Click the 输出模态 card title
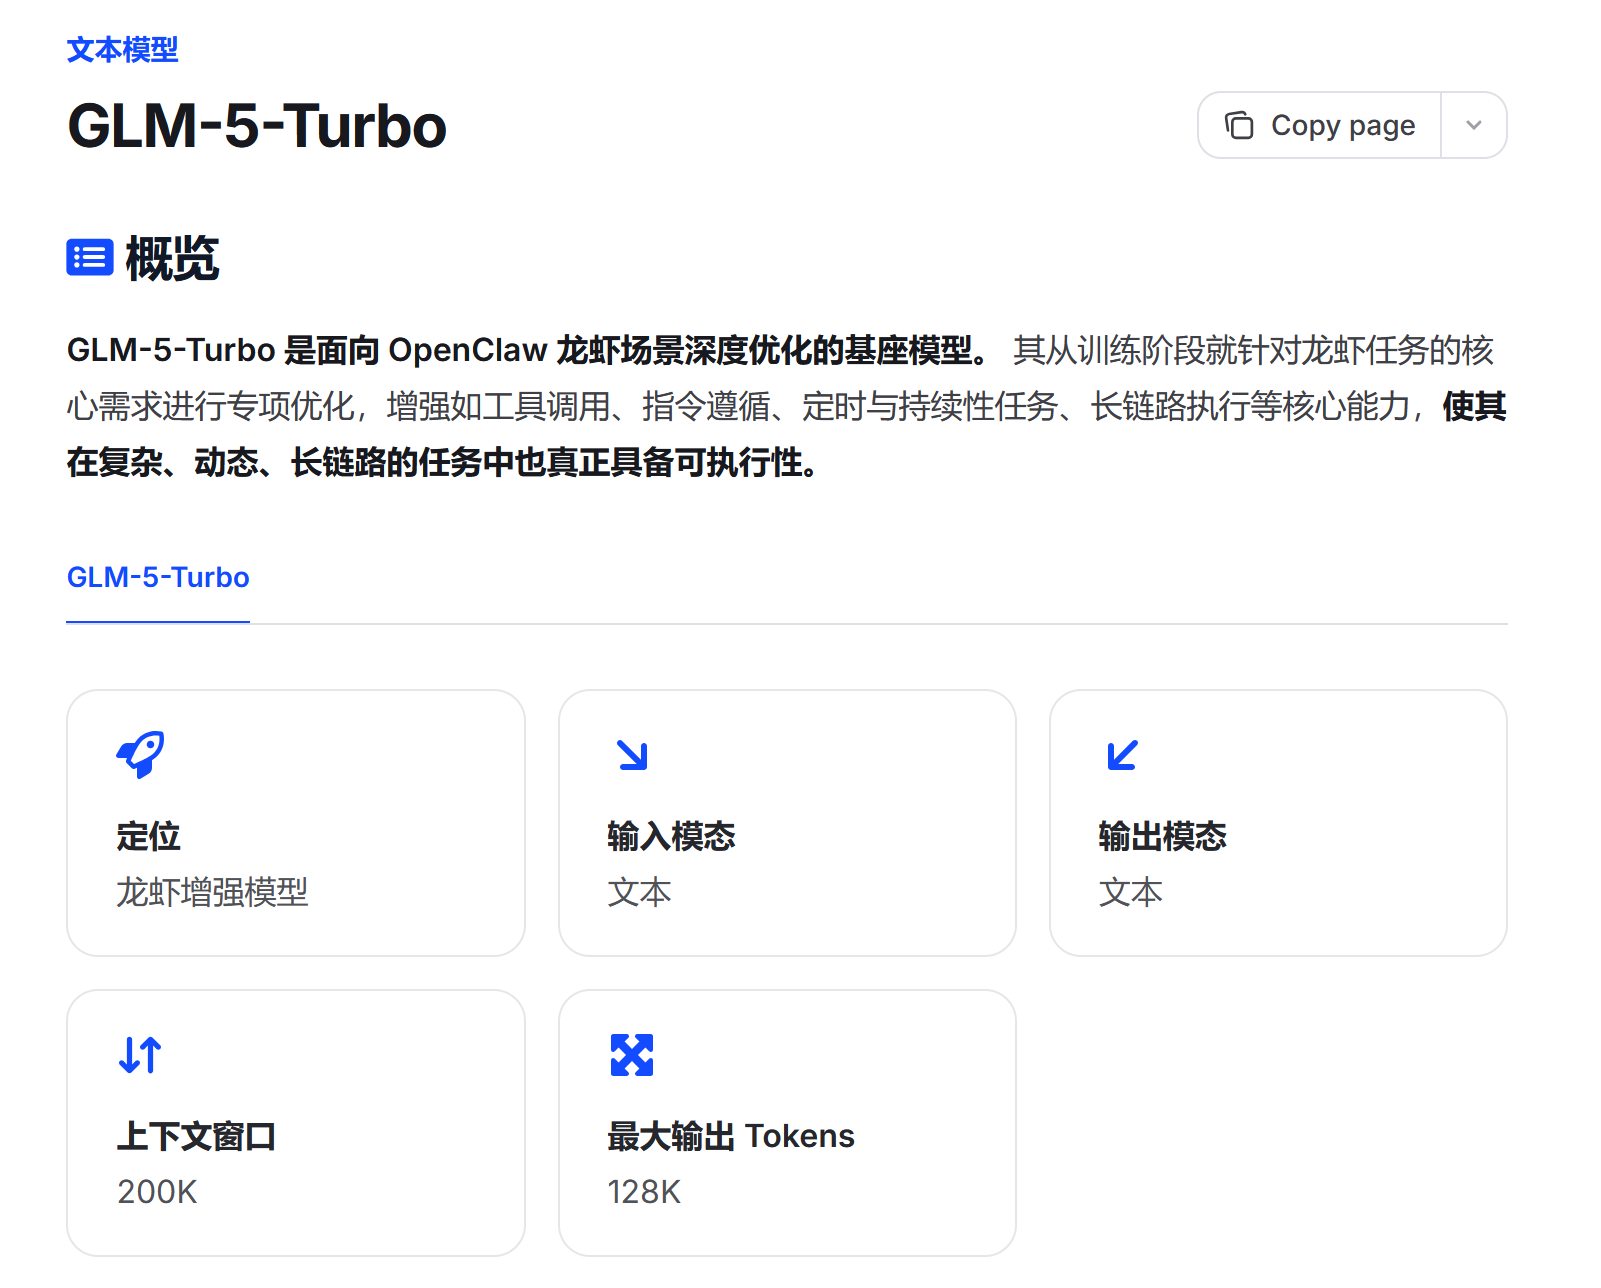1601x1288 pixels. point(1162,836)
